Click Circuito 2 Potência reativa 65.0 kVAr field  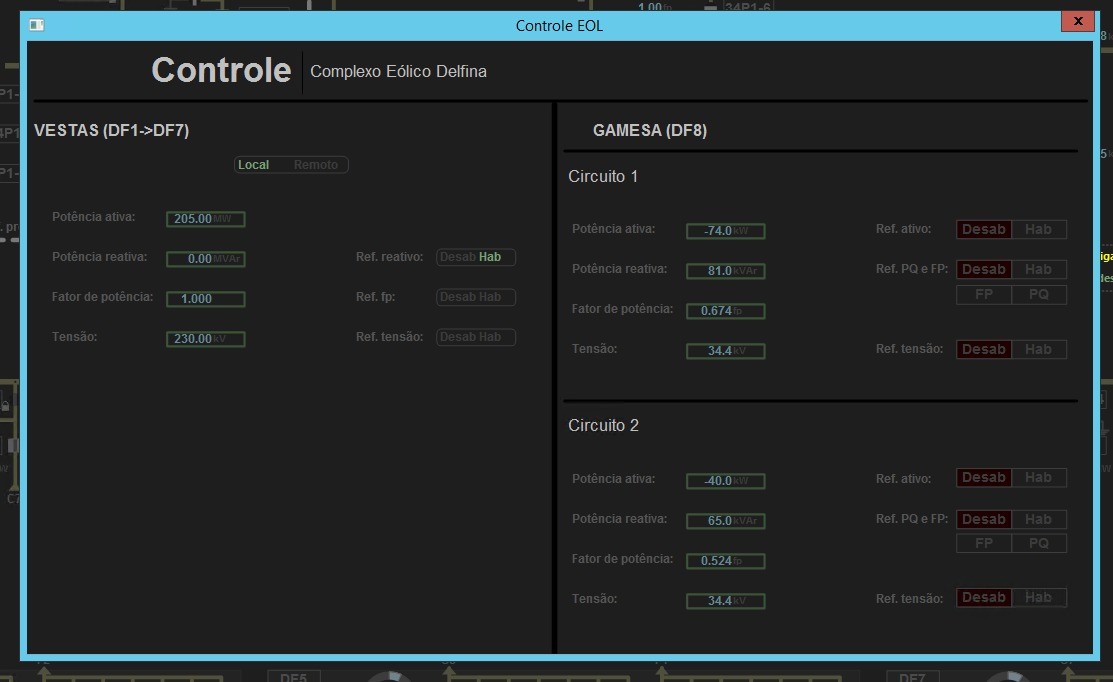point(725,520)
